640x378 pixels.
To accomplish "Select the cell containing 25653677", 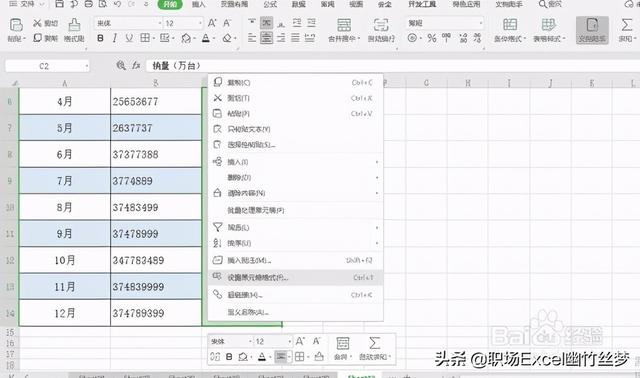I will click(156, 101).
